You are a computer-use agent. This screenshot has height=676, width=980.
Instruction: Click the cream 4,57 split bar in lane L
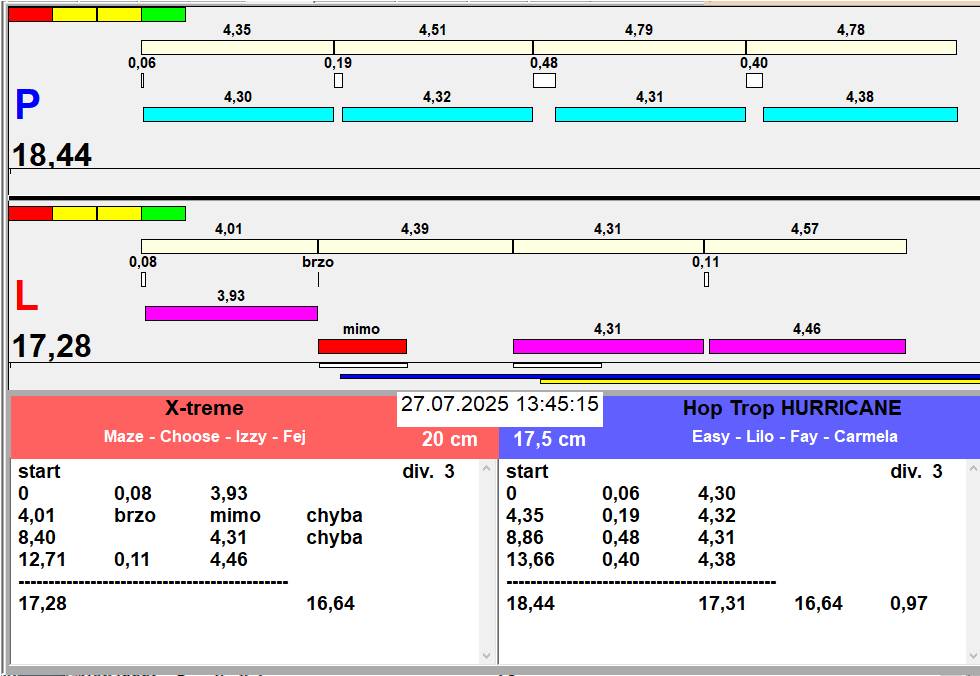click(805, 246)
